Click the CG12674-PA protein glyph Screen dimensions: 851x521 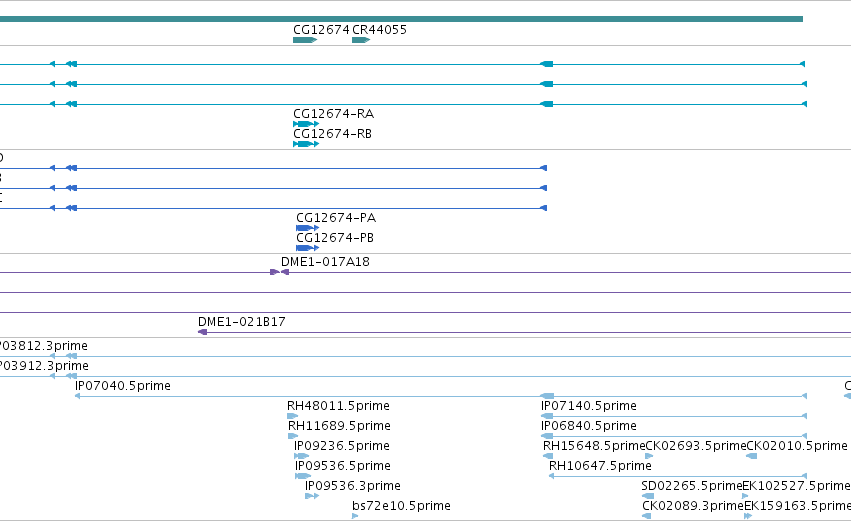[307, 228]
